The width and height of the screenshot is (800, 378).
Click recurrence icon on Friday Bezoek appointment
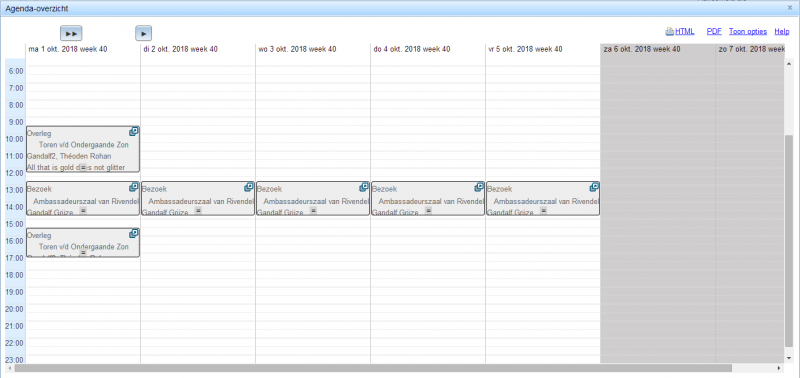pyautogui.click(x=594, y=187)
